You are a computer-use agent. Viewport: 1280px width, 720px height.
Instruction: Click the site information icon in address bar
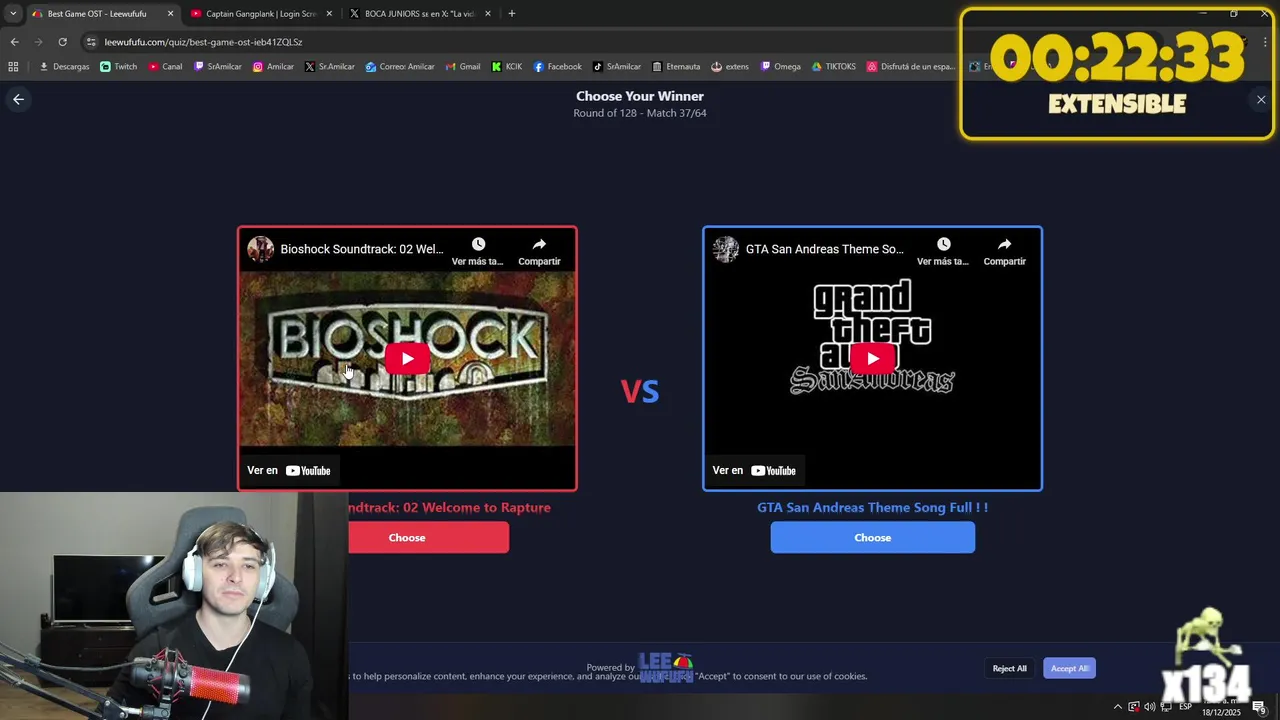coord(91,42)
